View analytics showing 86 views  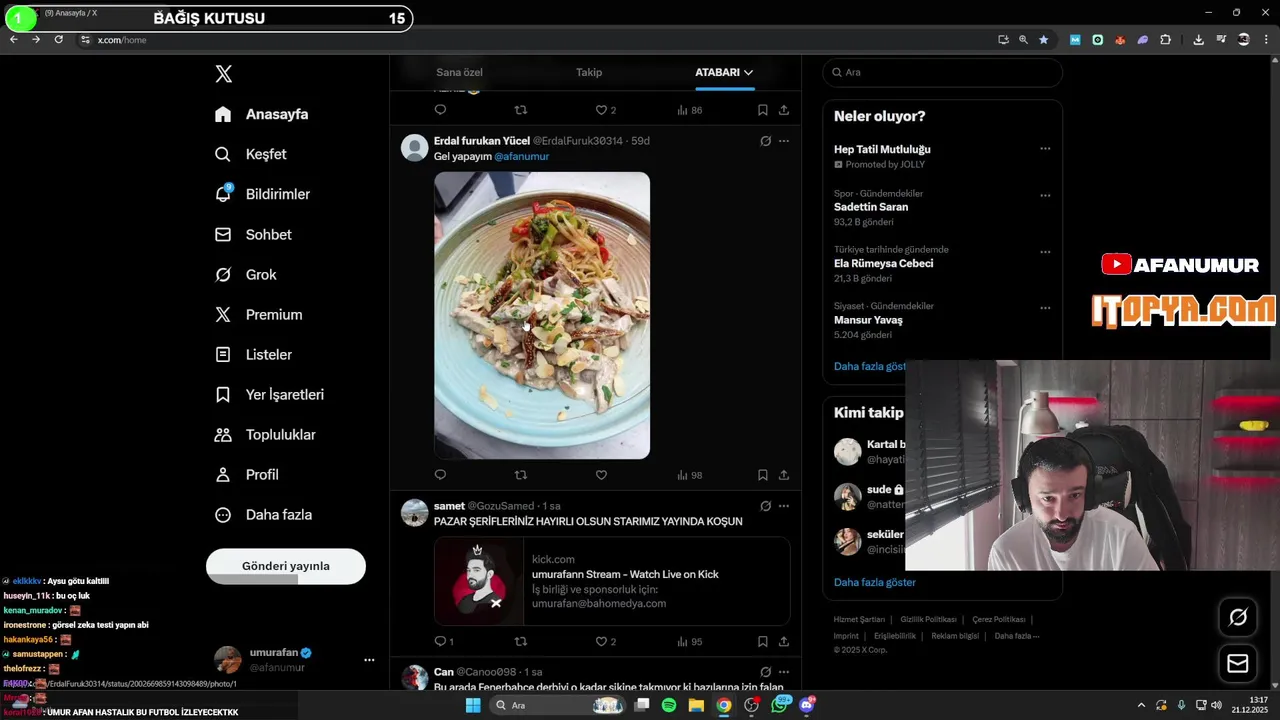[690, 110]
